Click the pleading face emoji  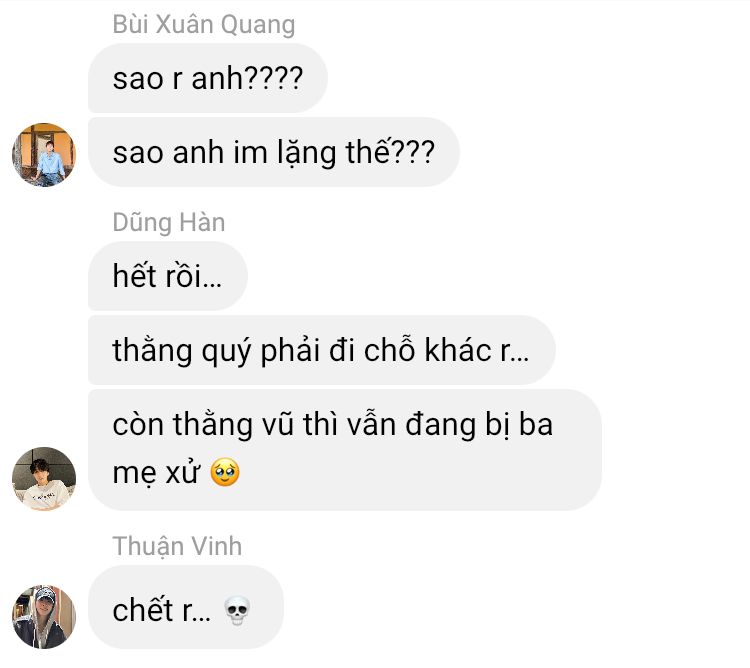[225, 472]
